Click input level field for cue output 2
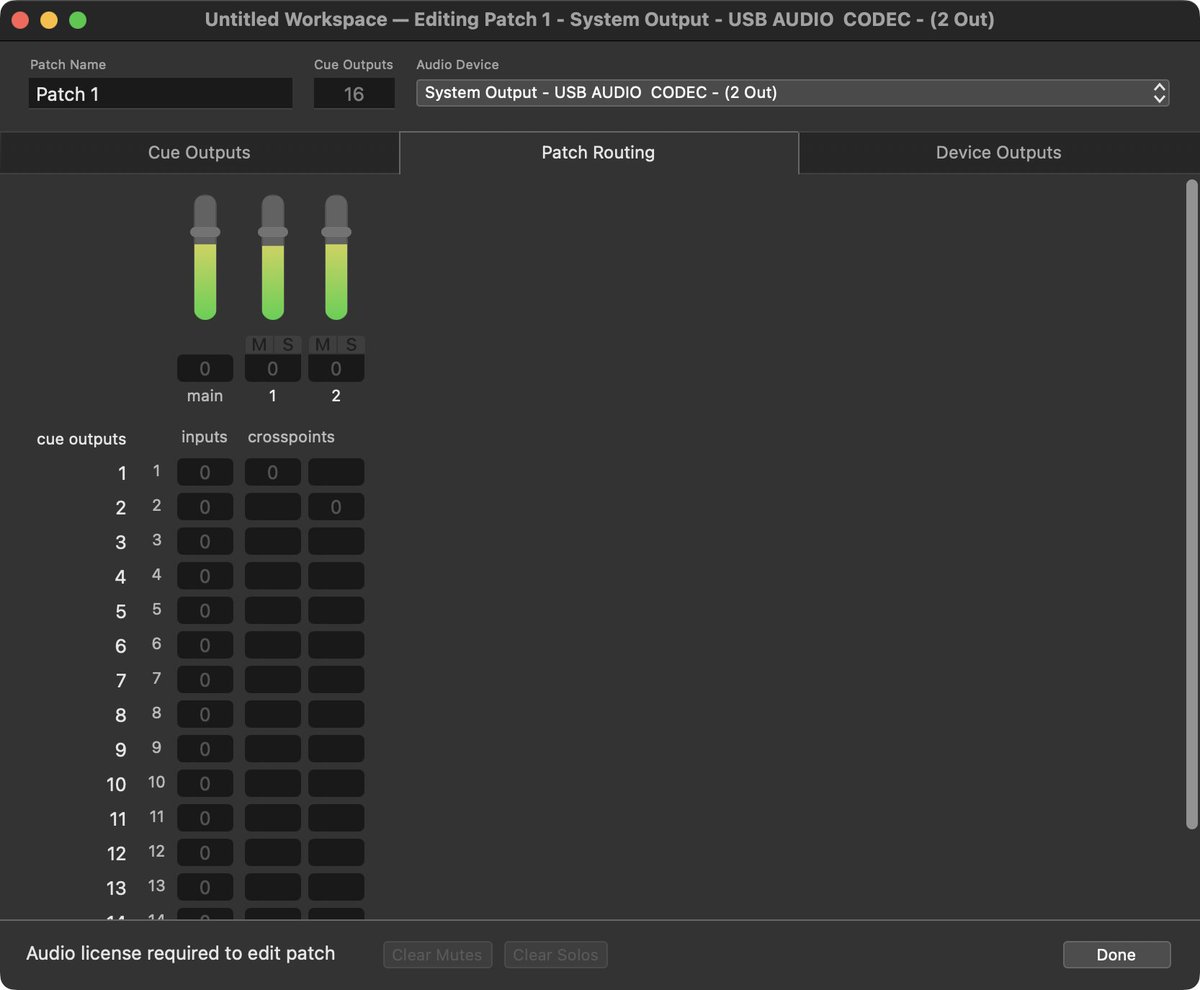1200x990 pixels. pyautogui.click(x=205, y=507)
